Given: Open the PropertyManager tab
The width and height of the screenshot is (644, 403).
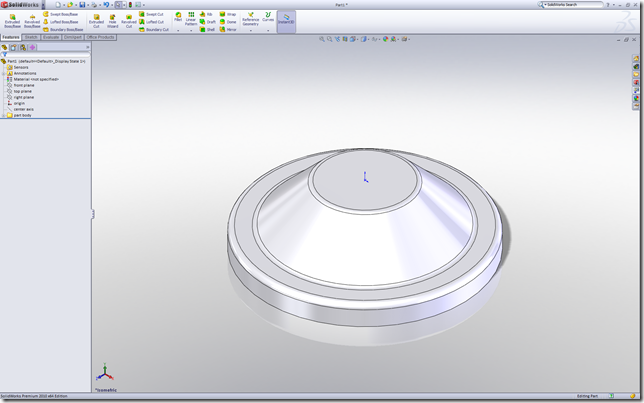Looking at the screenshot, I should (x=14, y=47).
